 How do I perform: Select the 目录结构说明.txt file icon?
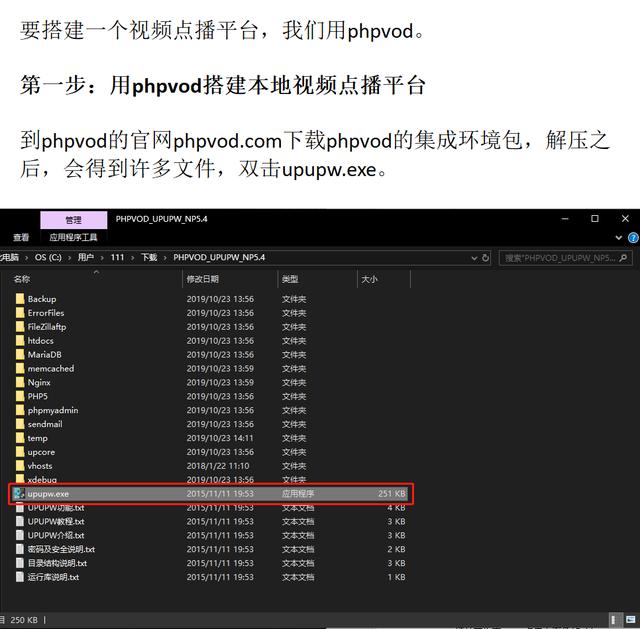[20, 563]
